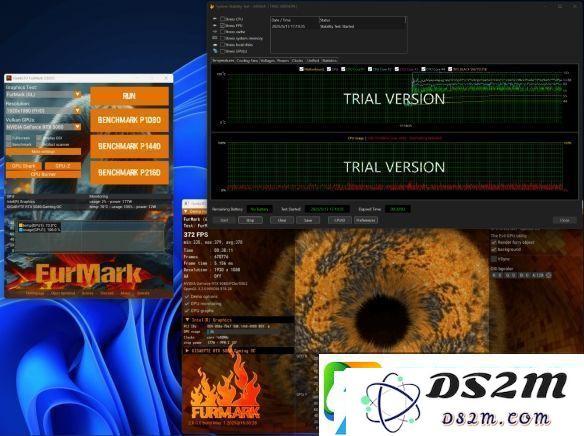
Task: Click the Start button in stability test
Action: 224,220
